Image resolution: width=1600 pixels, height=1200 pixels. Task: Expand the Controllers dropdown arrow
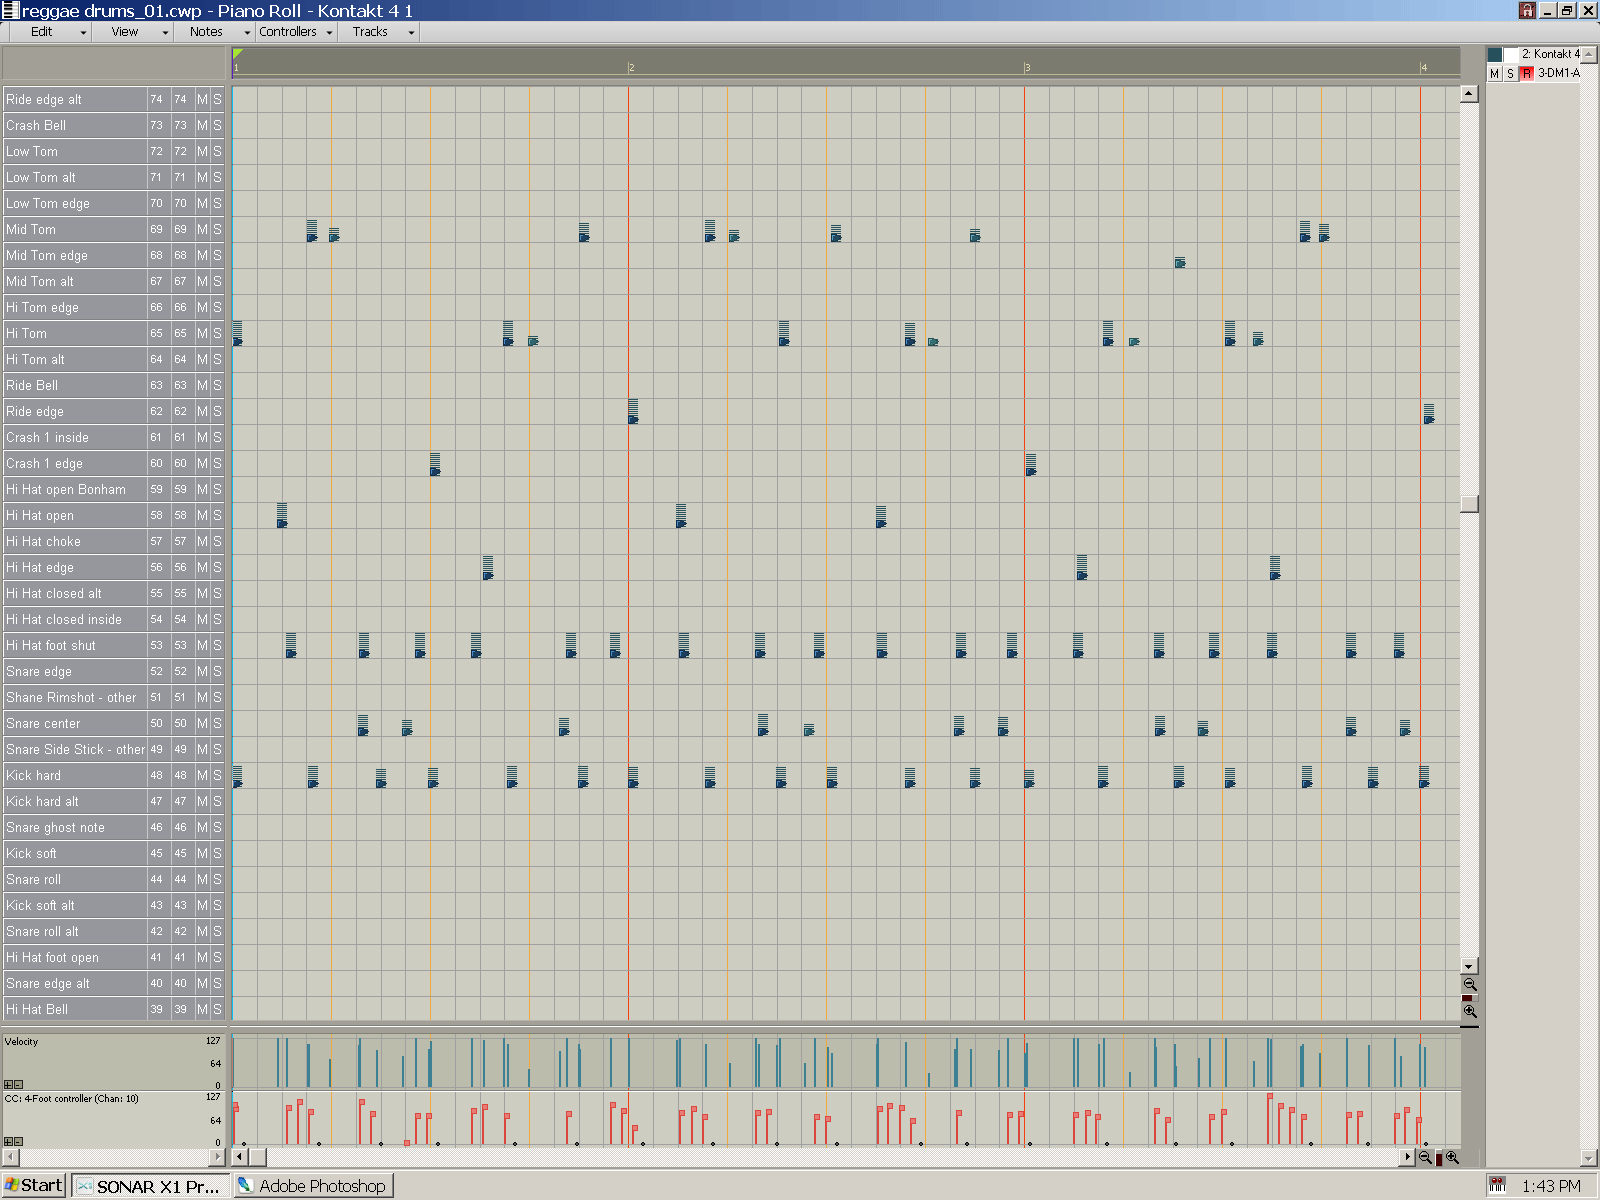click(x=328, y=32)
